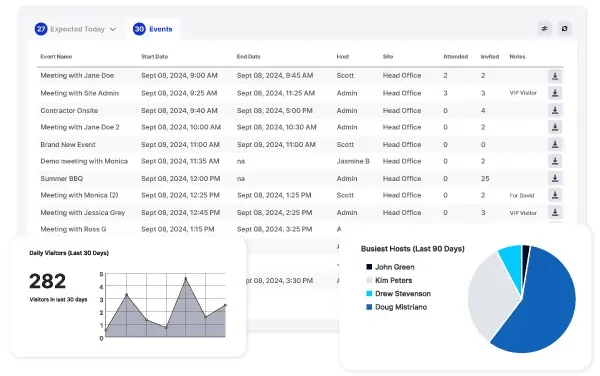This screenshot has height=376, width=600.
Task: Sort by Invited column header
Action: [x=490, y=57]
